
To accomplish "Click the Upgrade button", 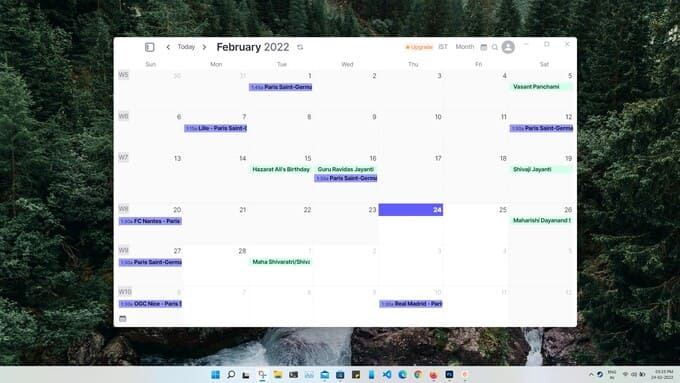I will 418,47.
